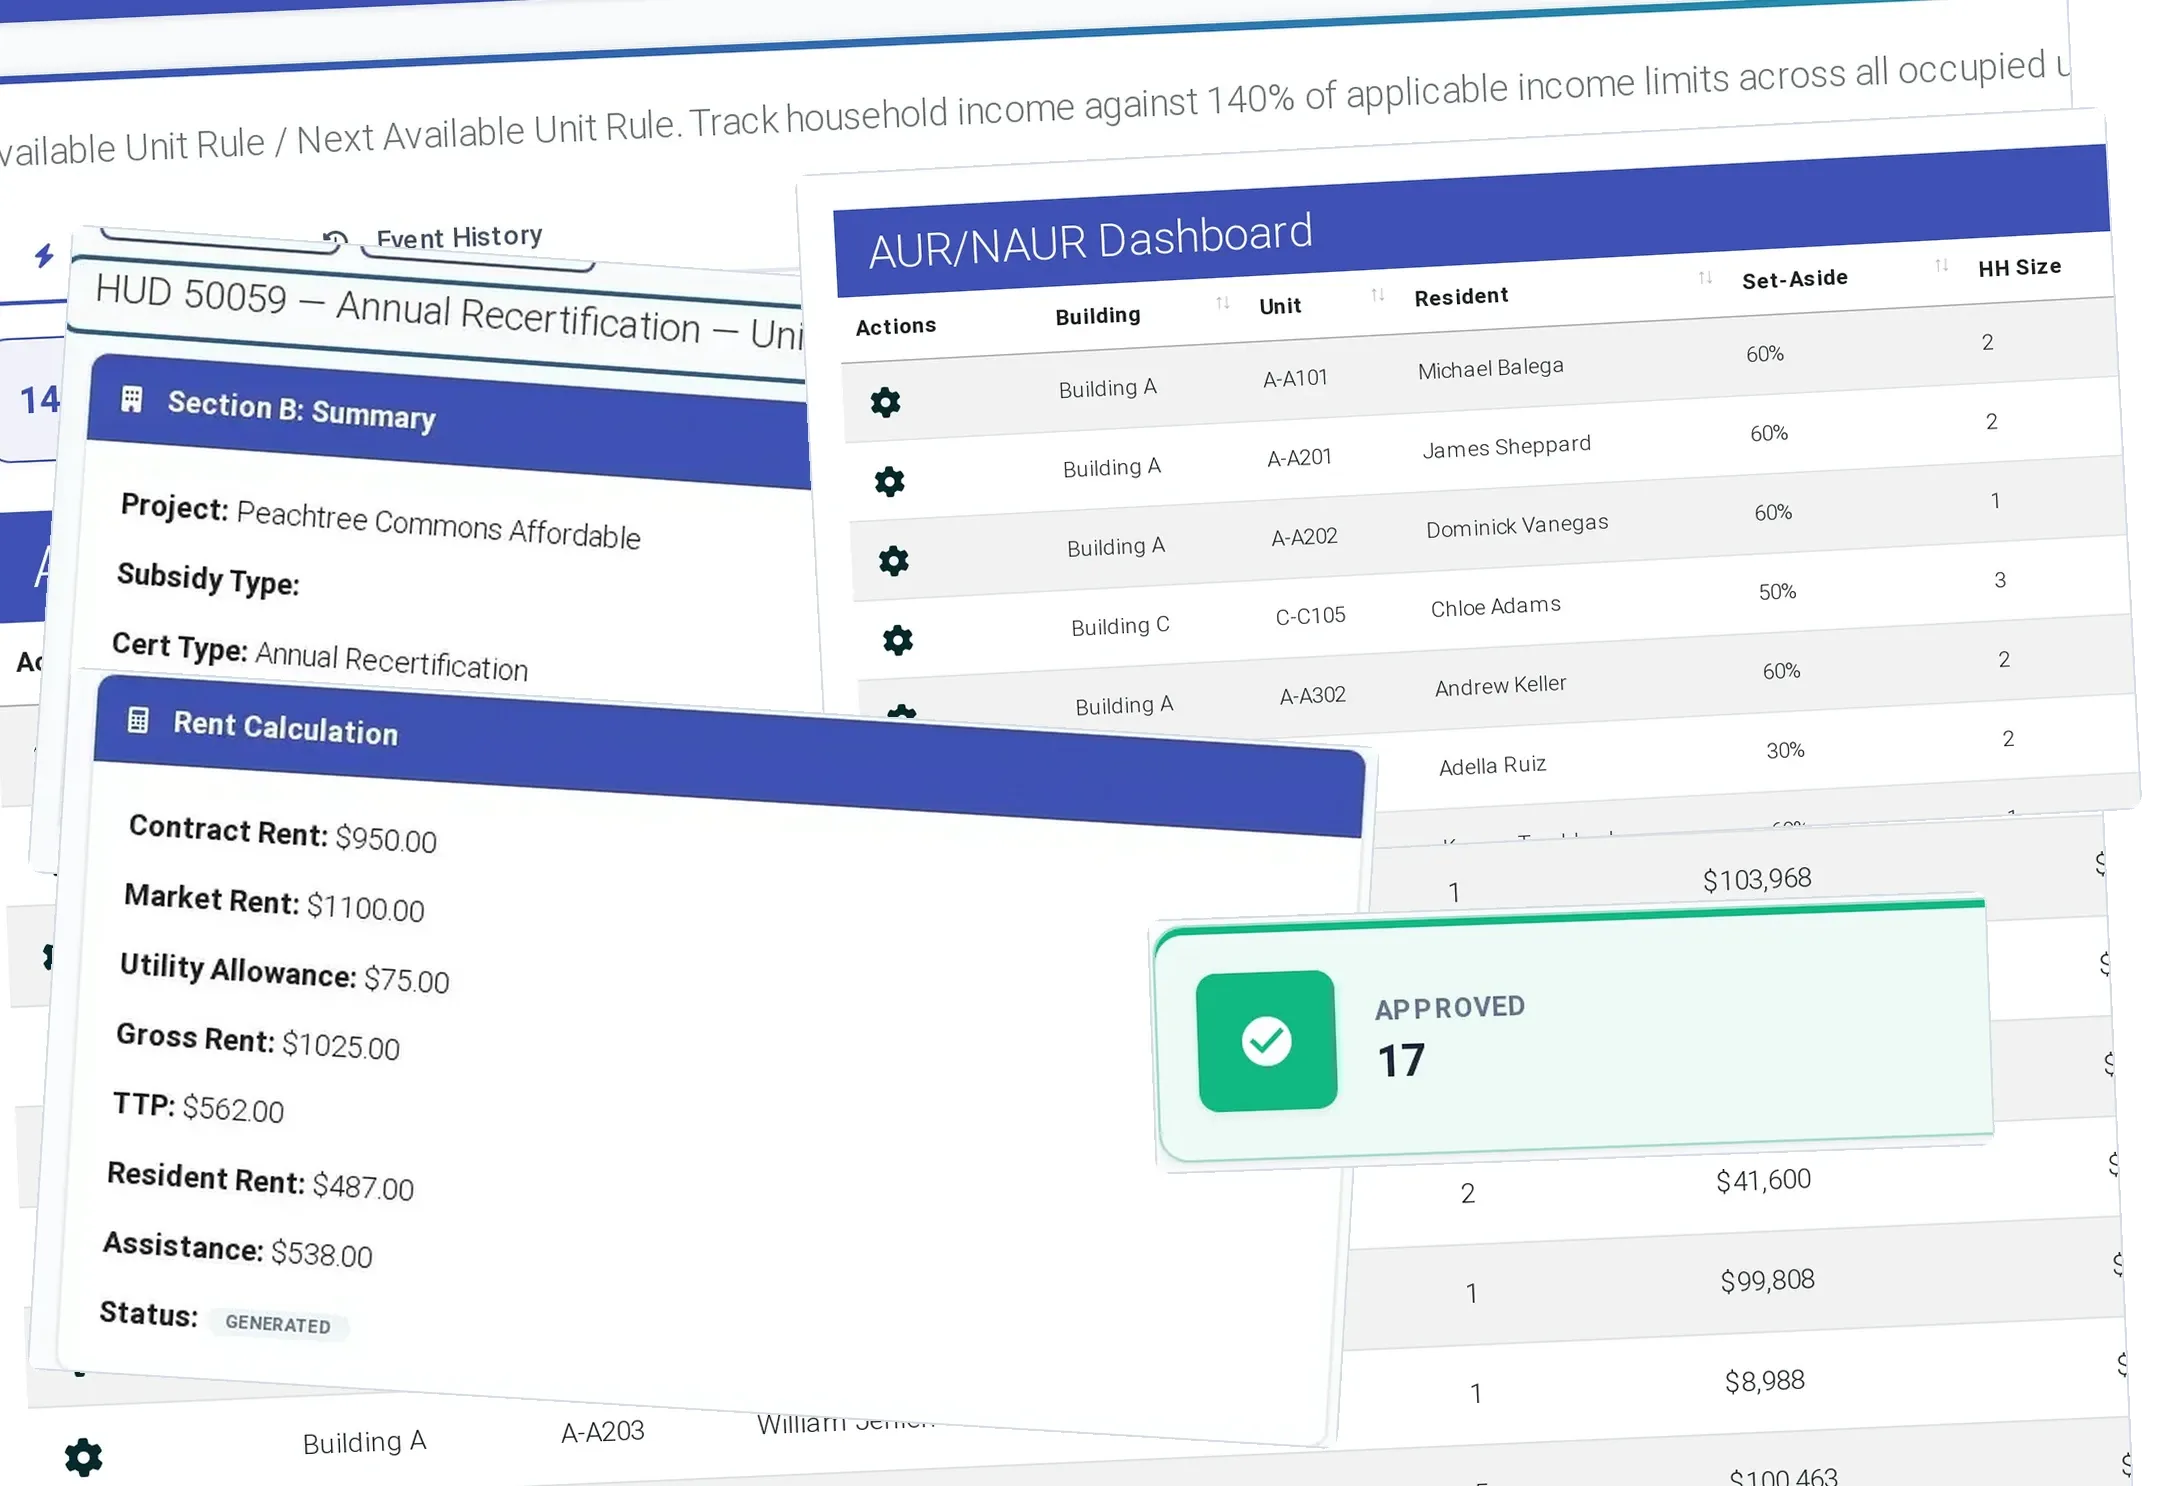Click unit A-A203 in bottom row
2184x1486 pixels.
(602, 1432)
